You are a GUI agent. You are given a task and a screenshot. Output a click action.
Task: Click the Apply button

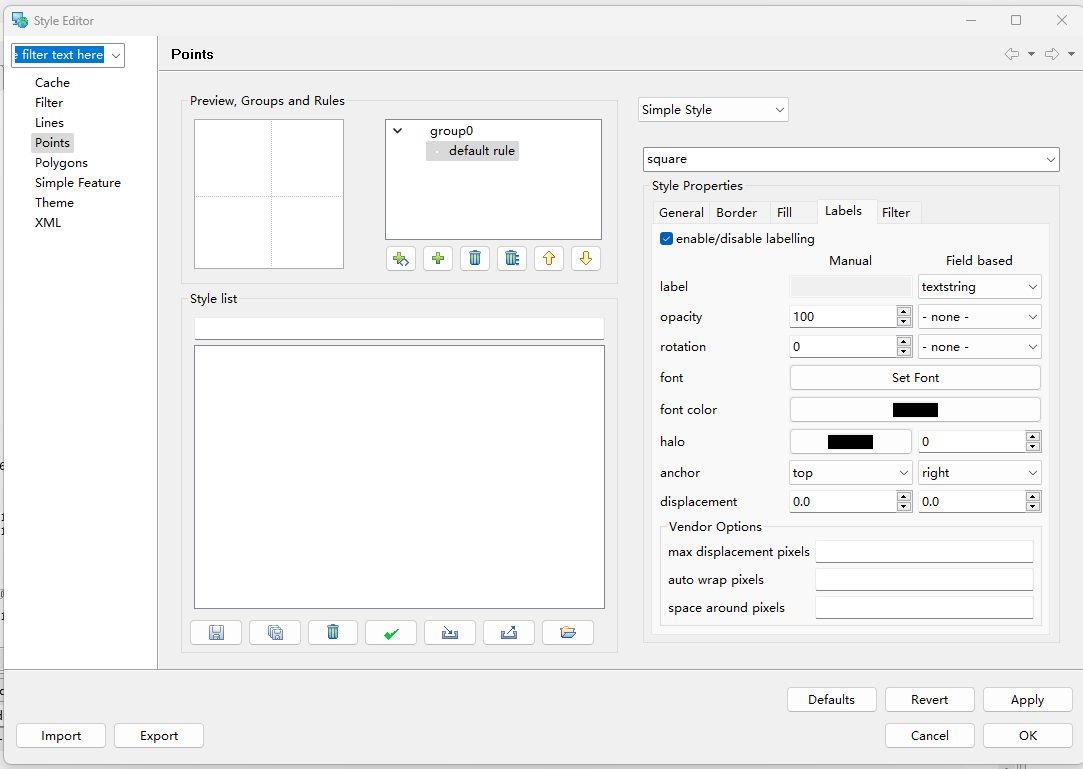[x=1028, y=700]
